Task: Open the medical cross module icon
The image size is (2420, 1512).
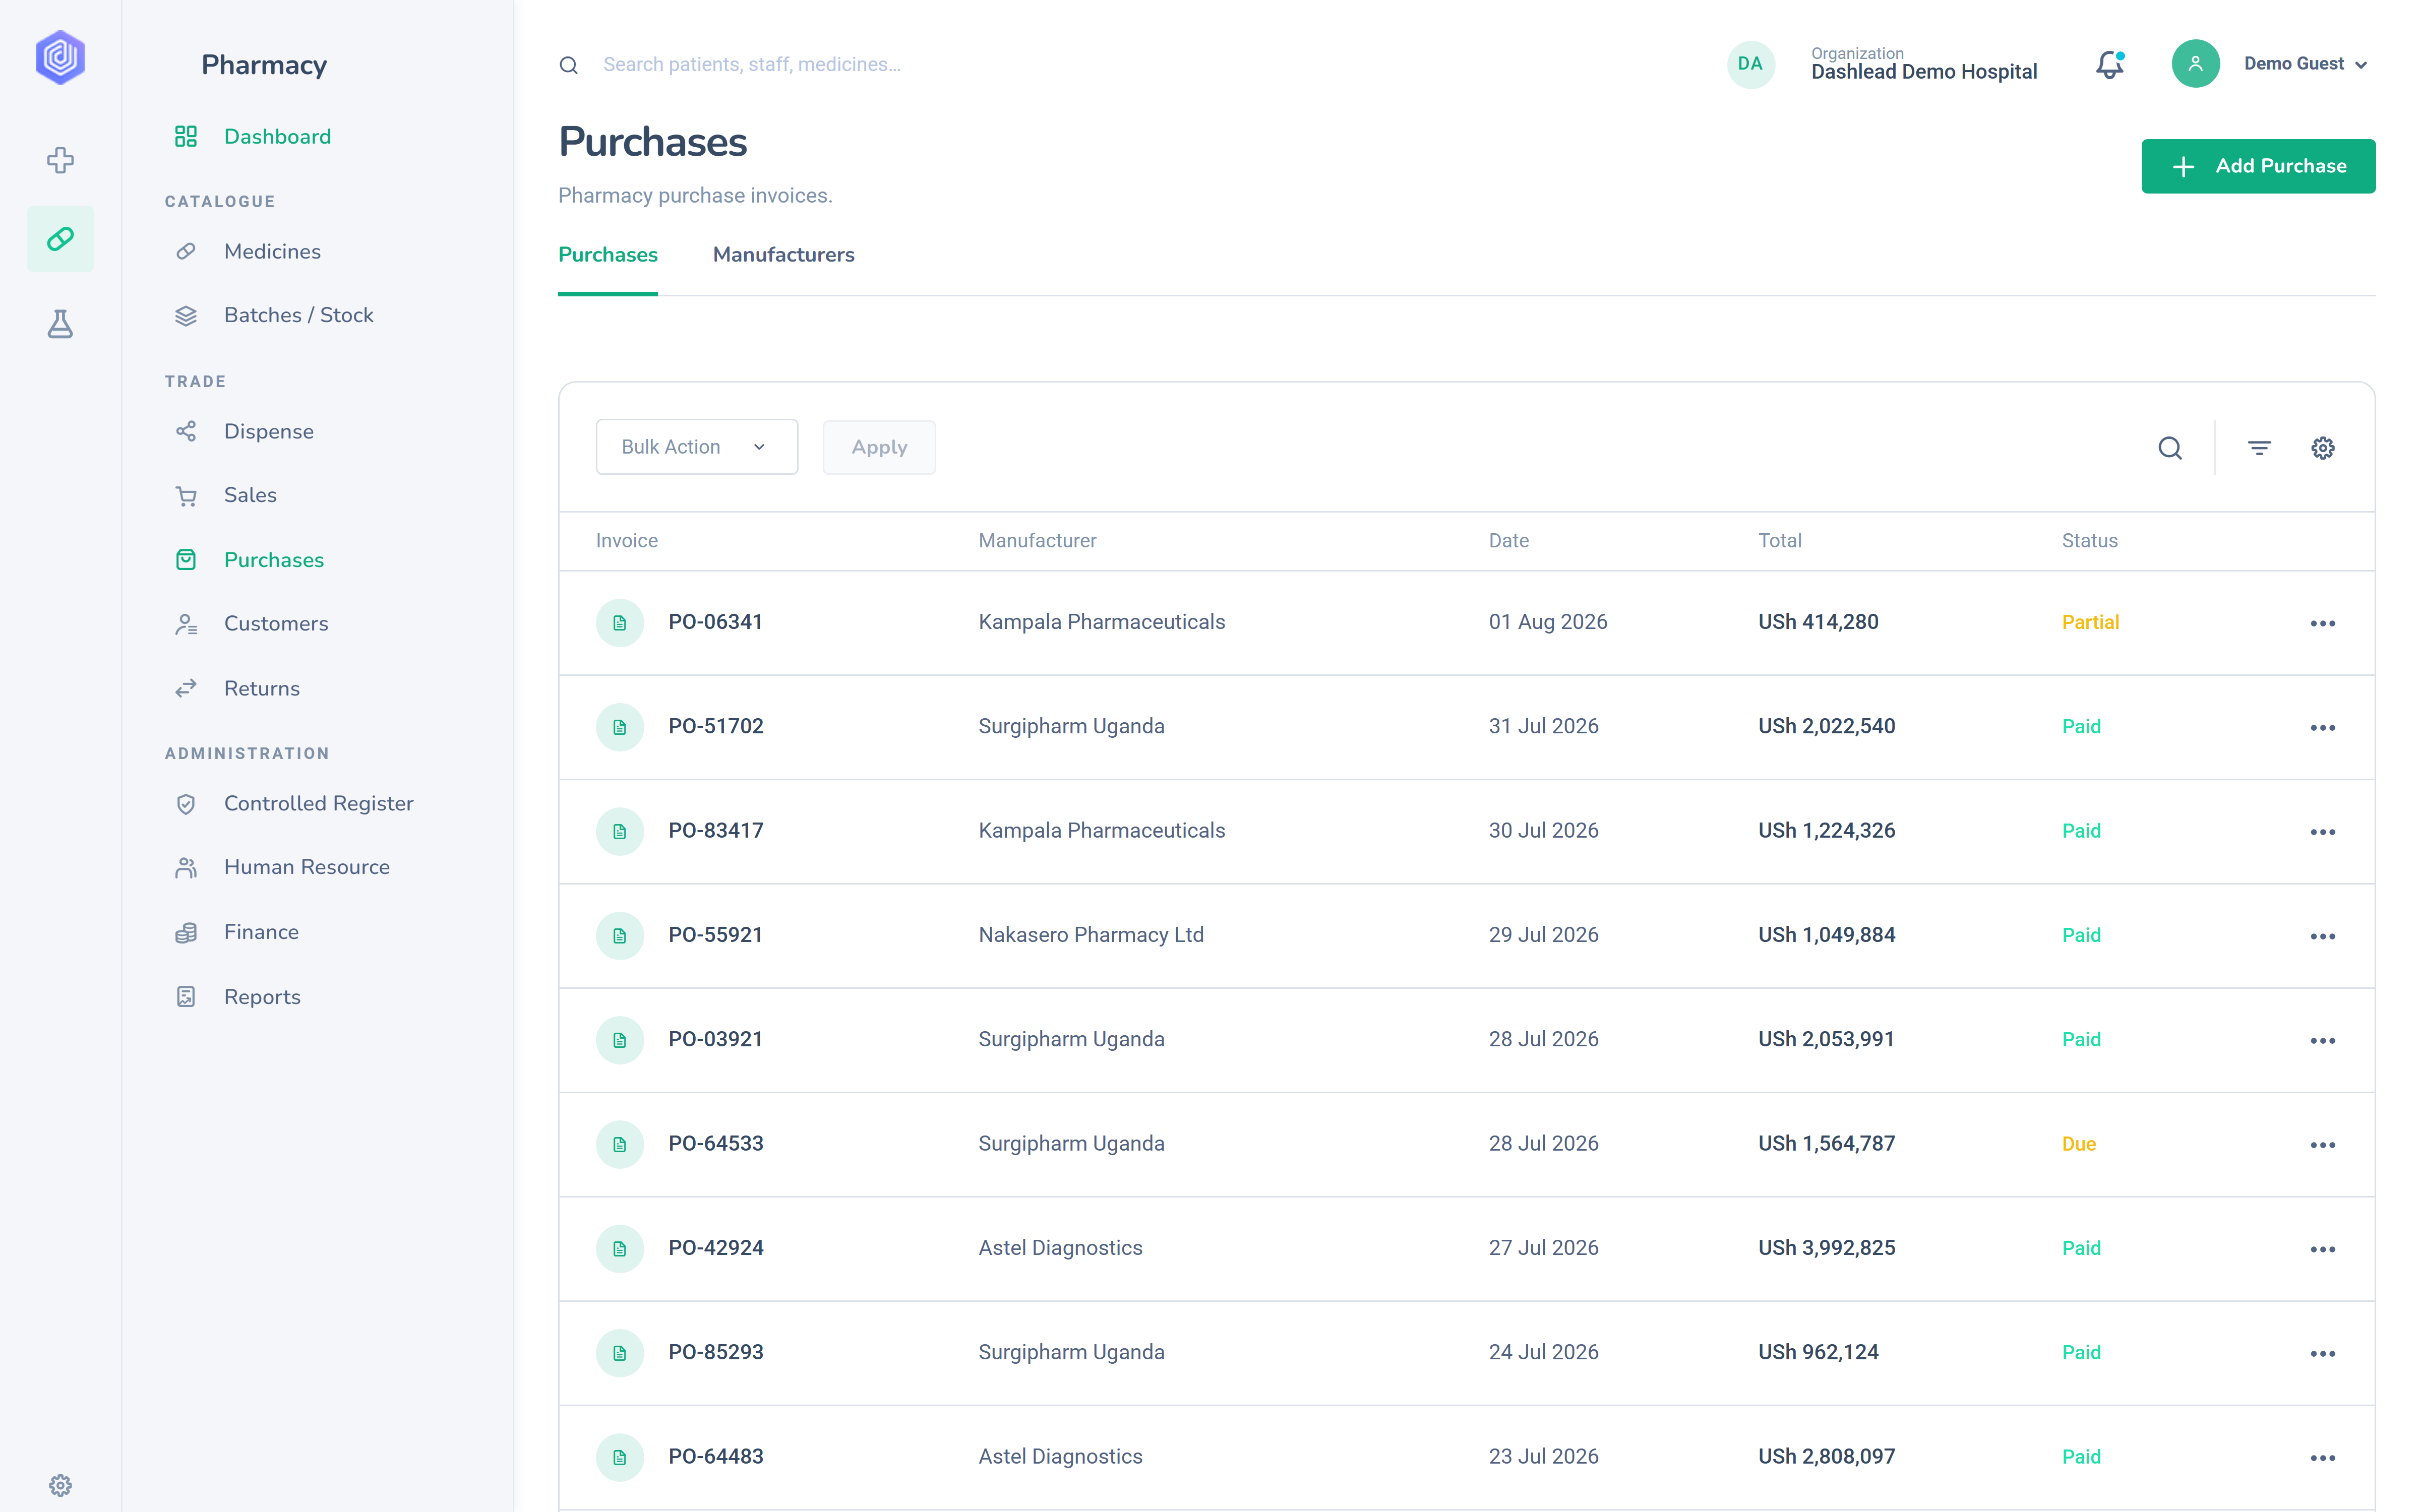Action: pos(60,160)
